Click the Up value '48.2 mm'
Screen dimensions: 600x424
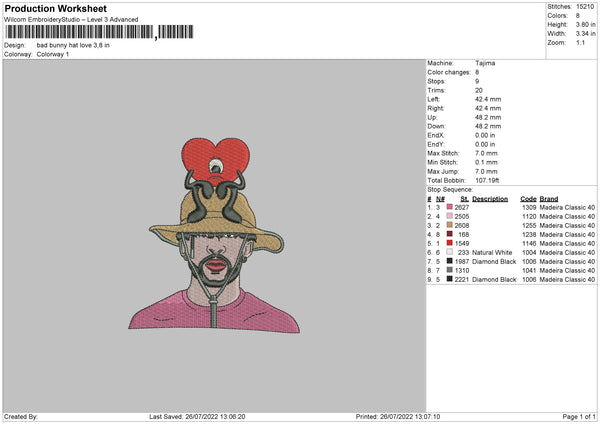tap(488, 117)
